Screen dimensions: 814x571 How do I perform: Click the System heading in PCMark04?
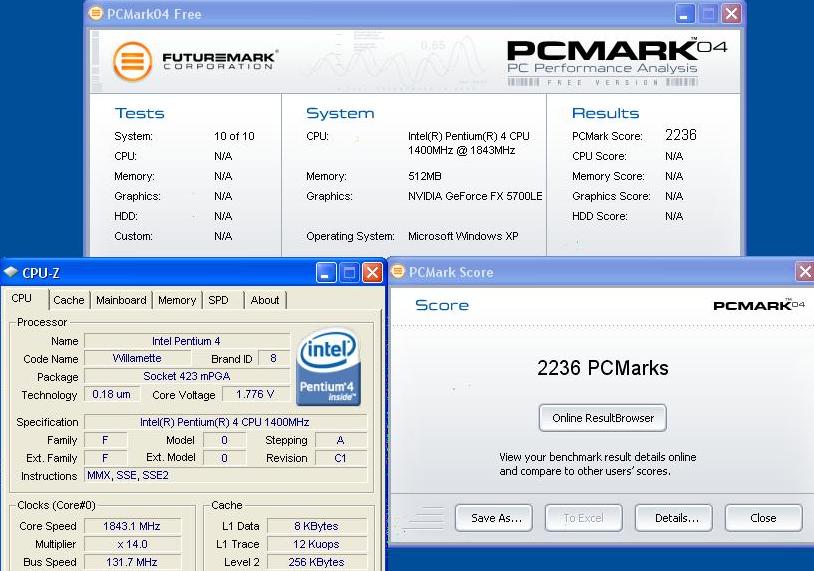coord(340,113)
